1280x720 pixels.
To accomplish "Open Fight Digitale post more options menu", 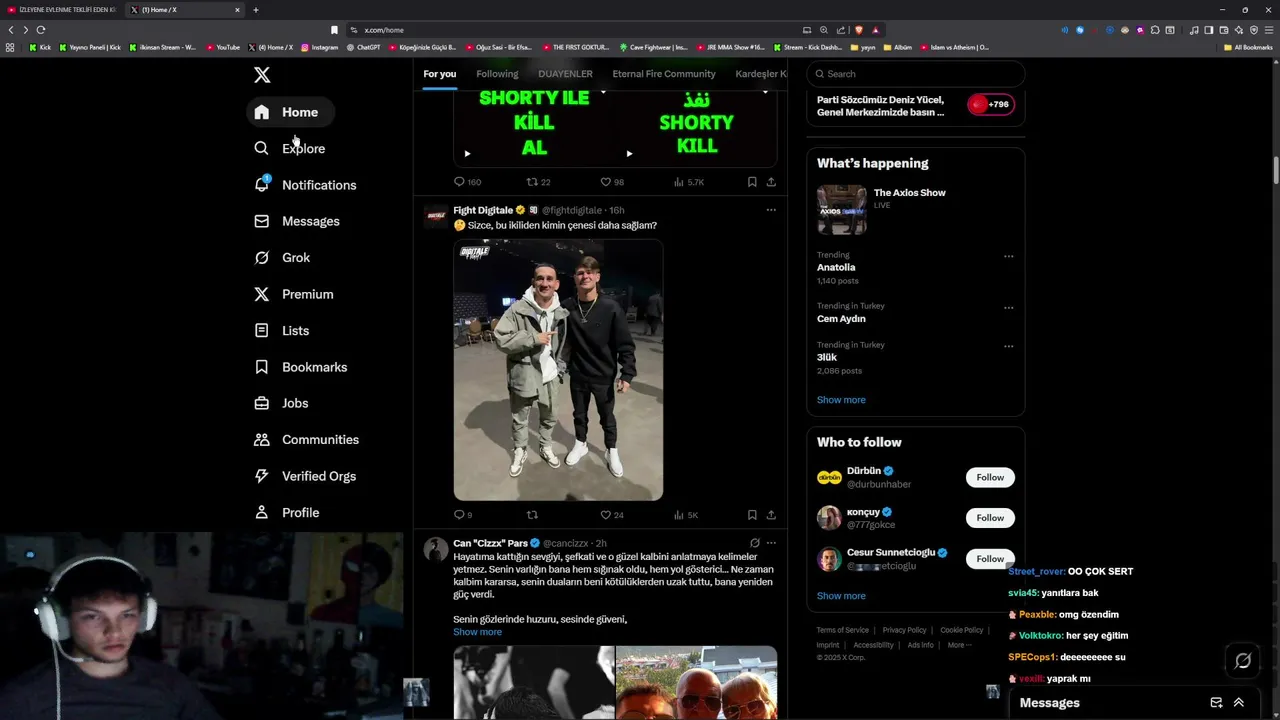I will [771, 210].
